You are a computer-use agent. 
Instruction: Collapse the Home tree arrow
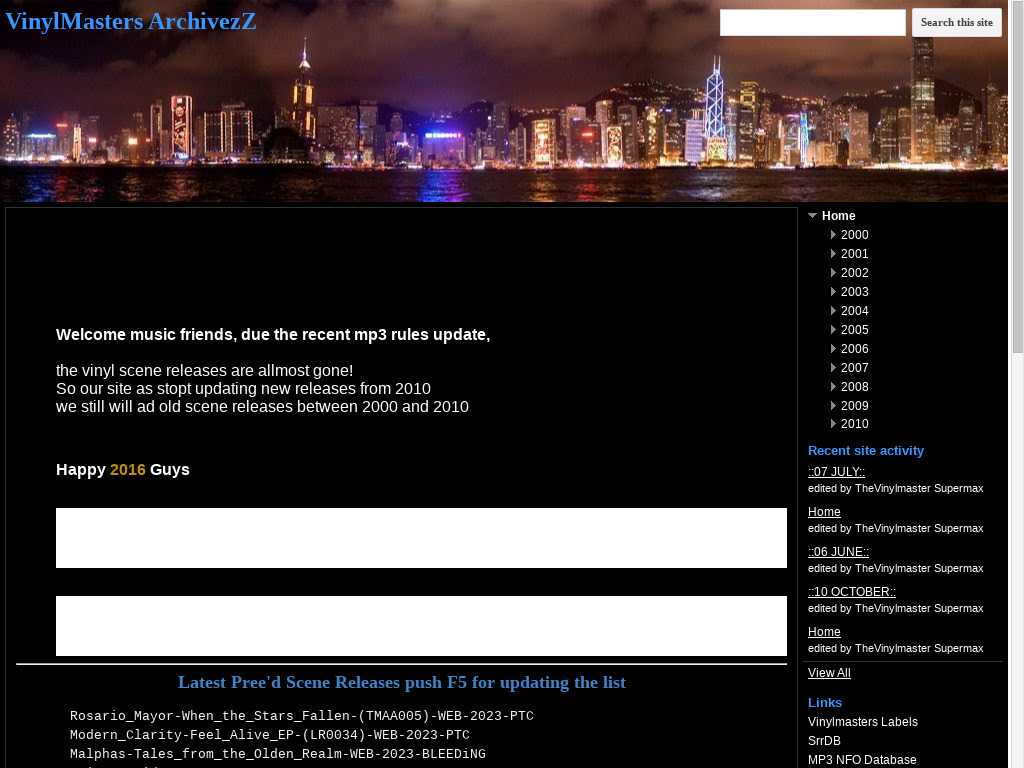pos(813,216)
